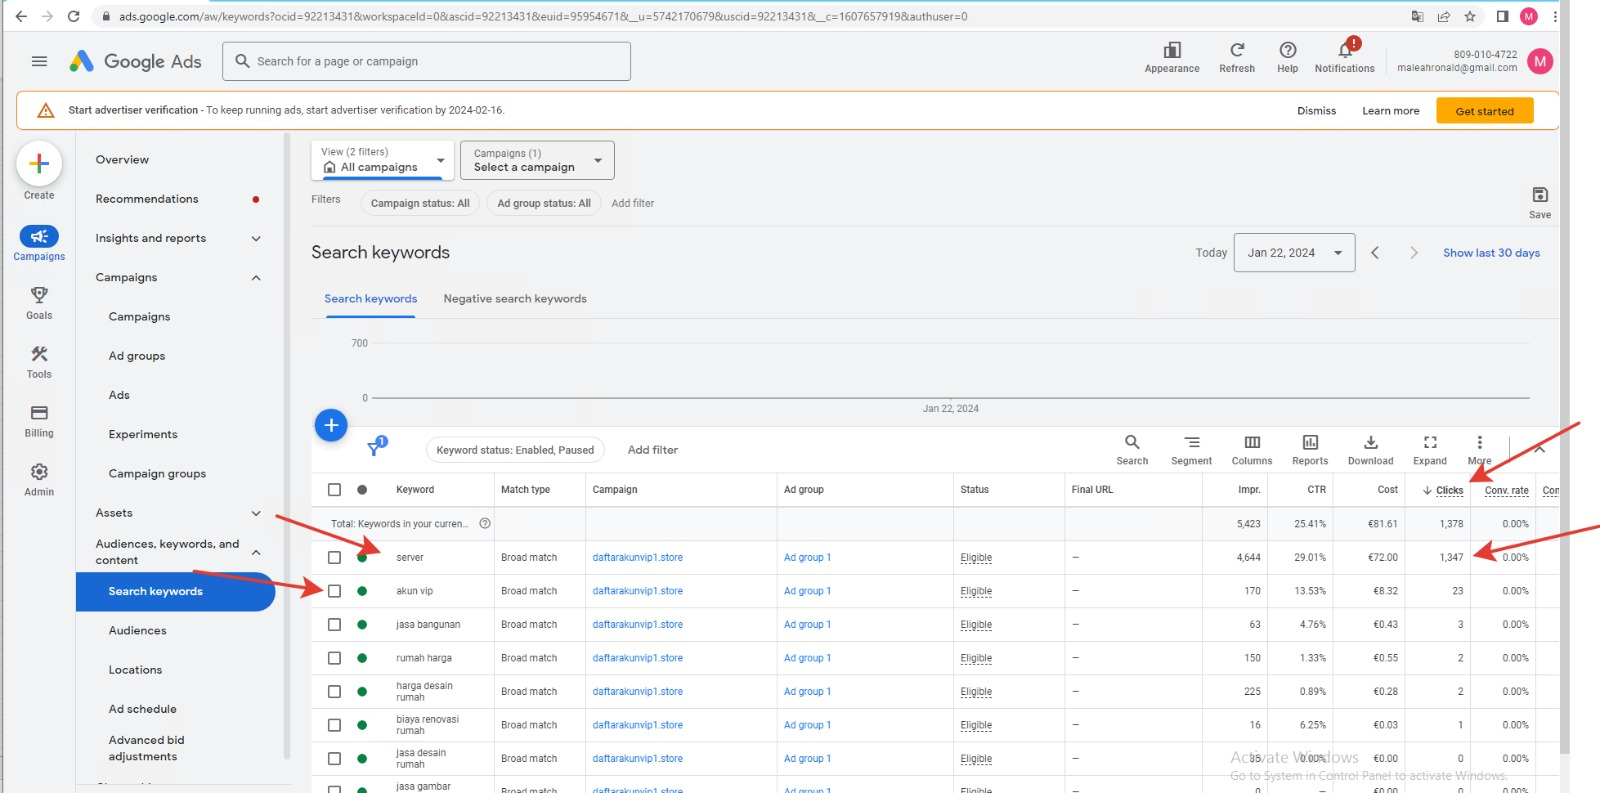Open the Segment tool
This screenshot has width=1600, height=793.
click(1192, 442)
